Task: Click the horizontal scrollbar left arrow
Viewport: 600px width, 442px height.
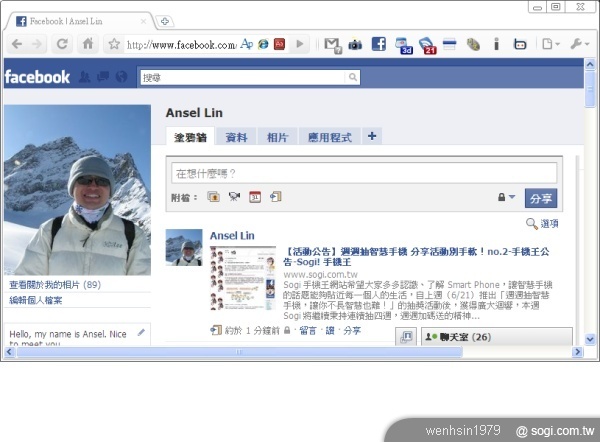Action: [x=10, y=352]
